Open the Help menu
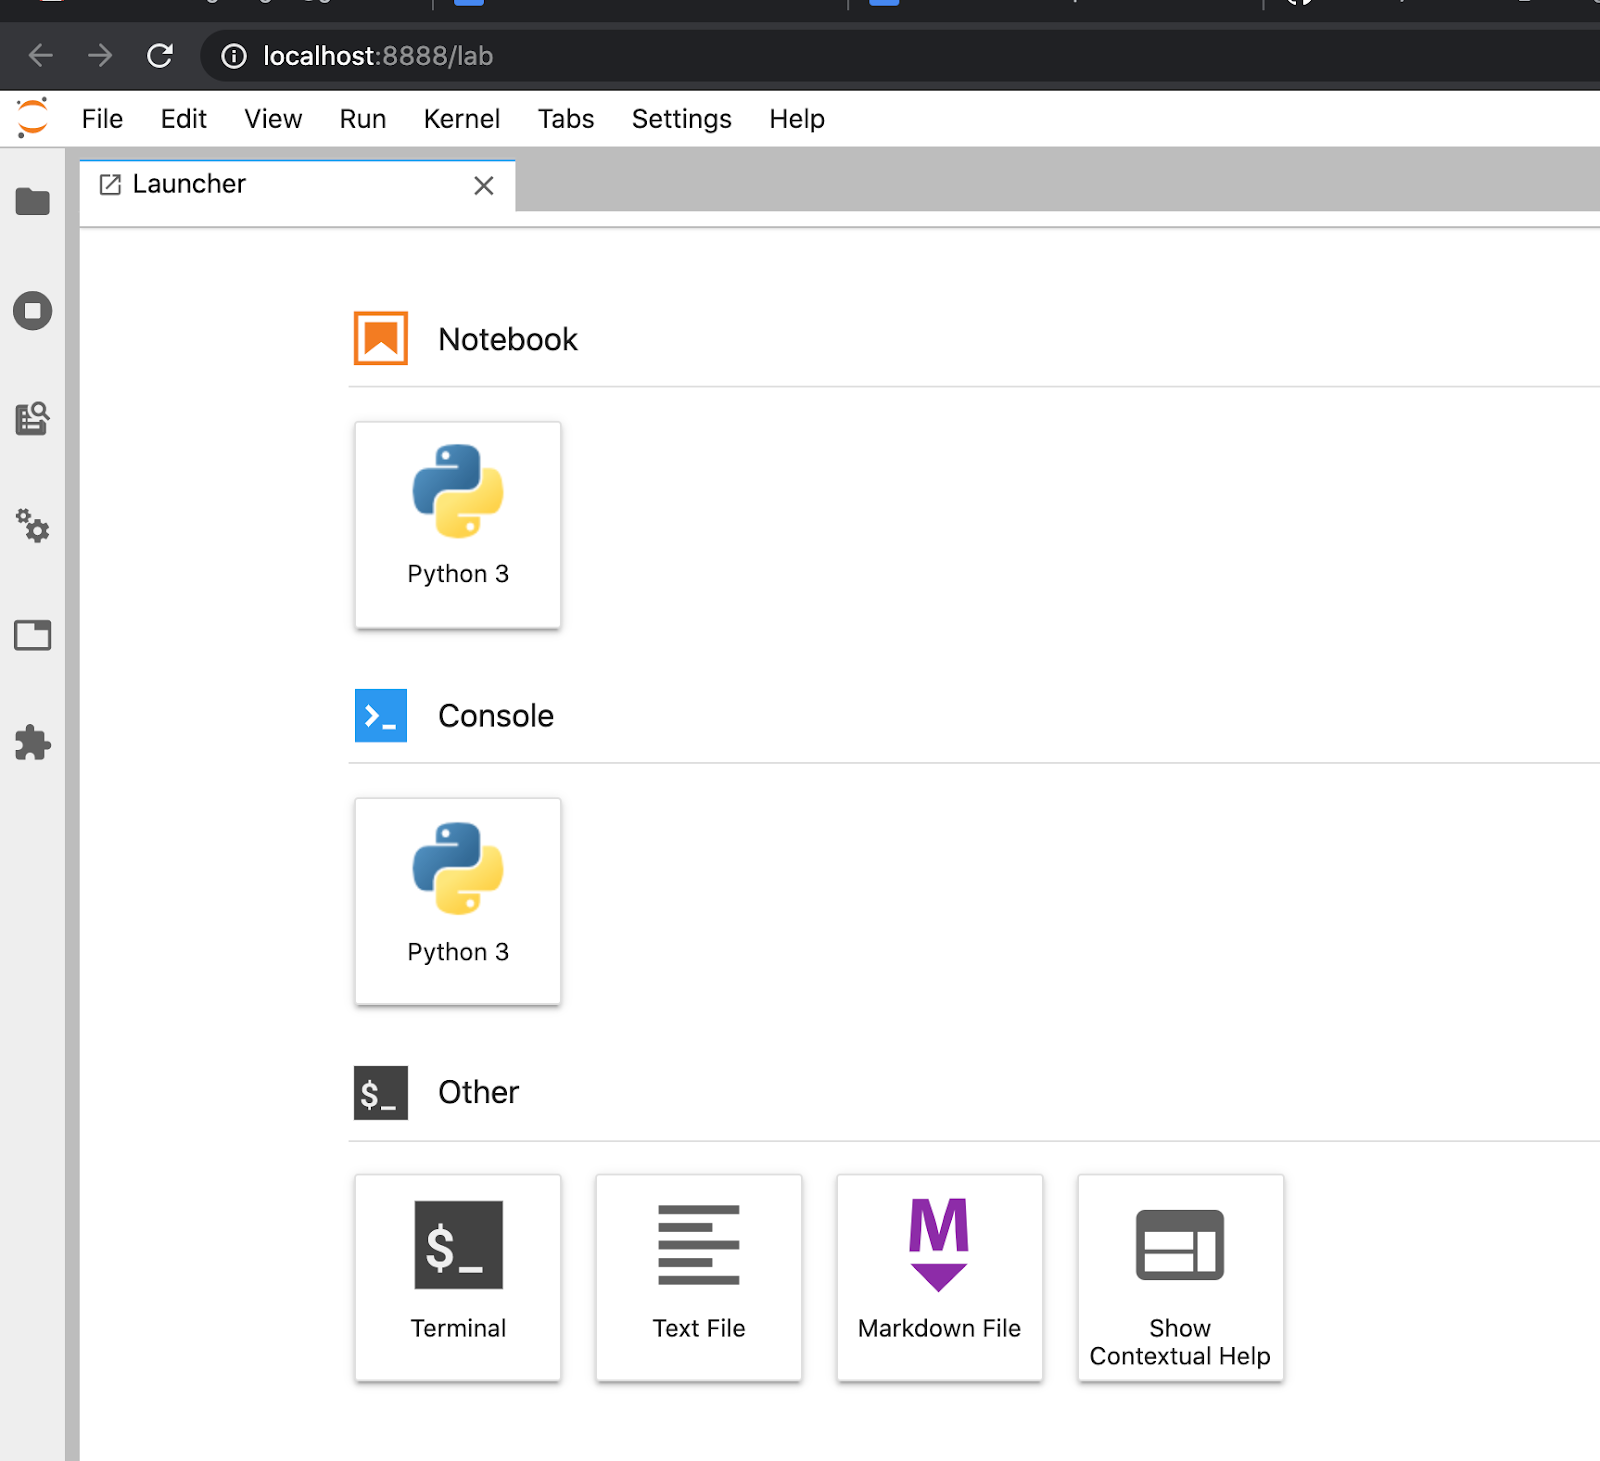The image size is (1600, 1461). click(797, 119)
